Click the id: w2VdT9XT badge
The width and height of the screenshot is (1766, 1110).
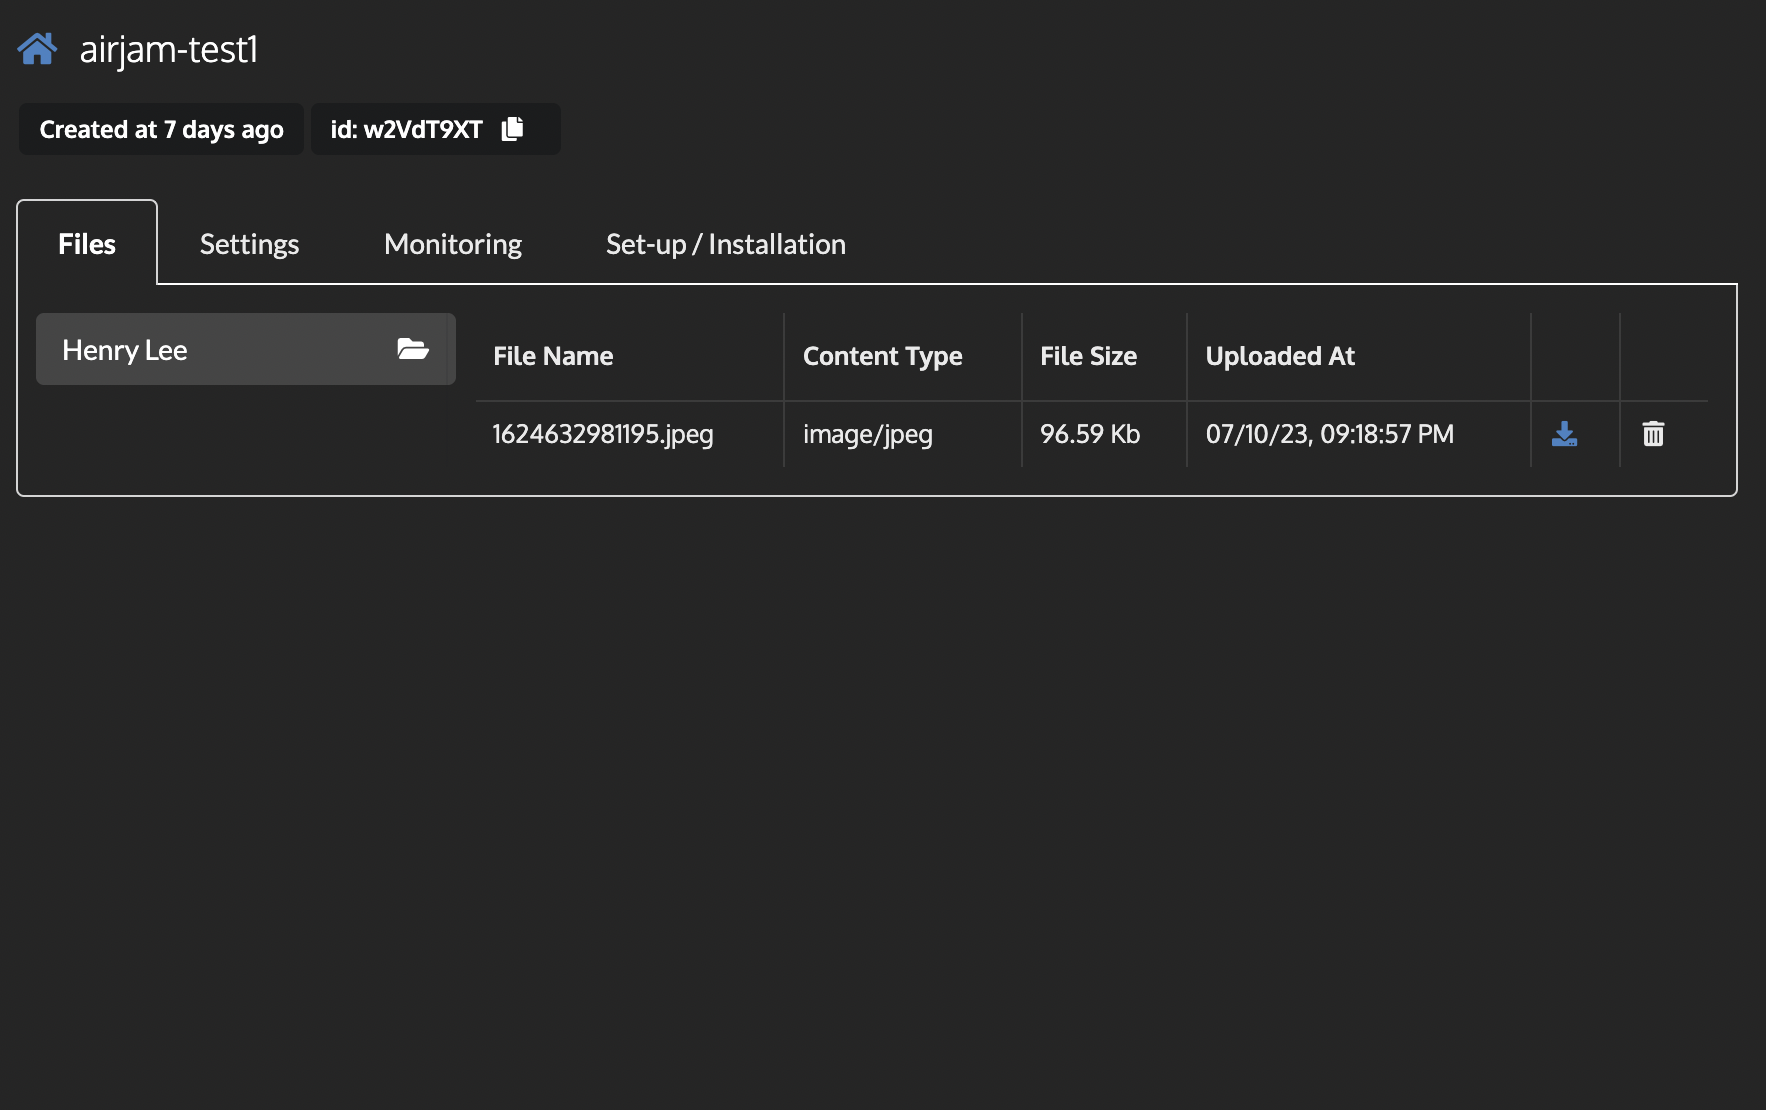click(406, 129)
